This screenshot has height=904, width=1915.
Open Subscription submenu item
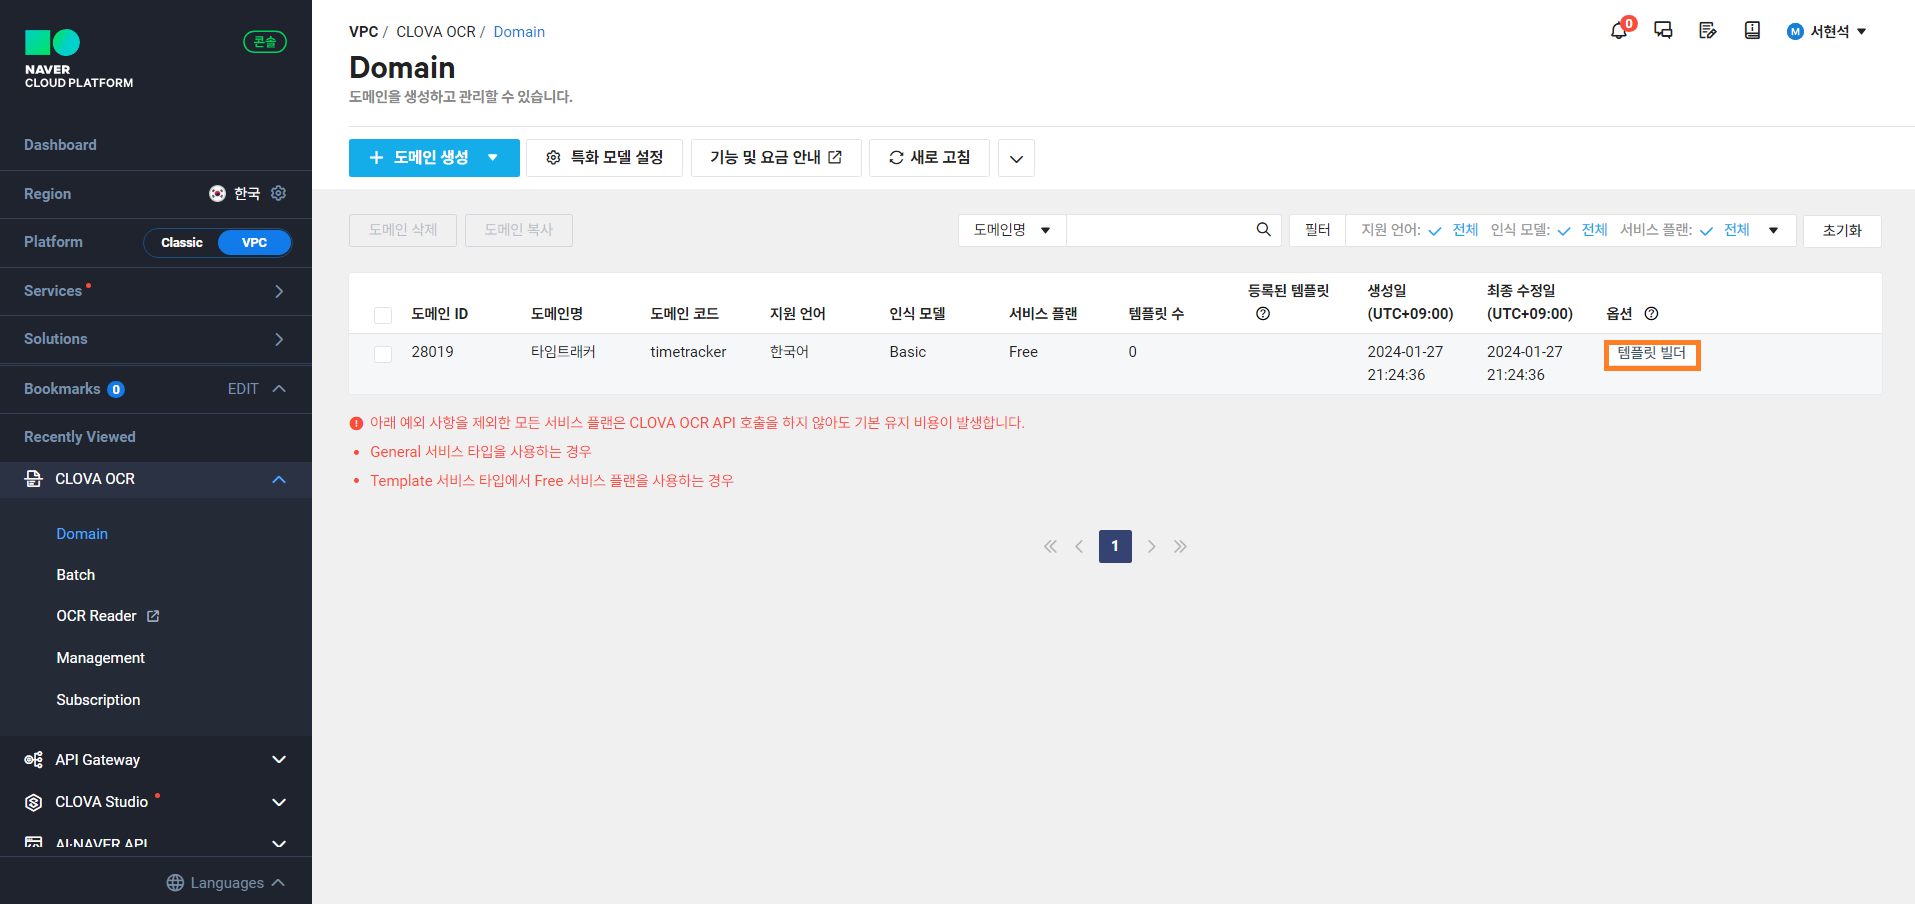[98, 700]
